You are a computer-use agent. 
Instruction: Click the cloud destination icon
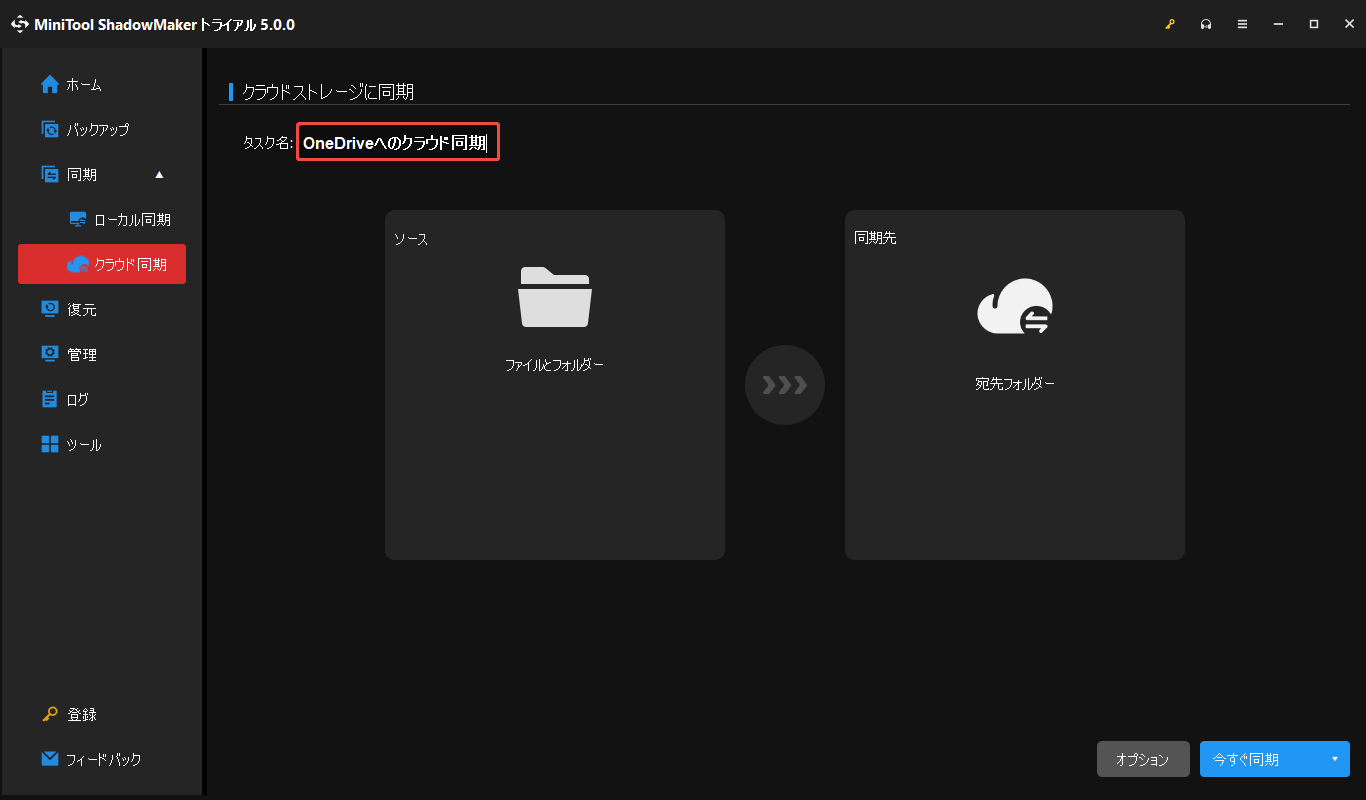click(1014, 307)
